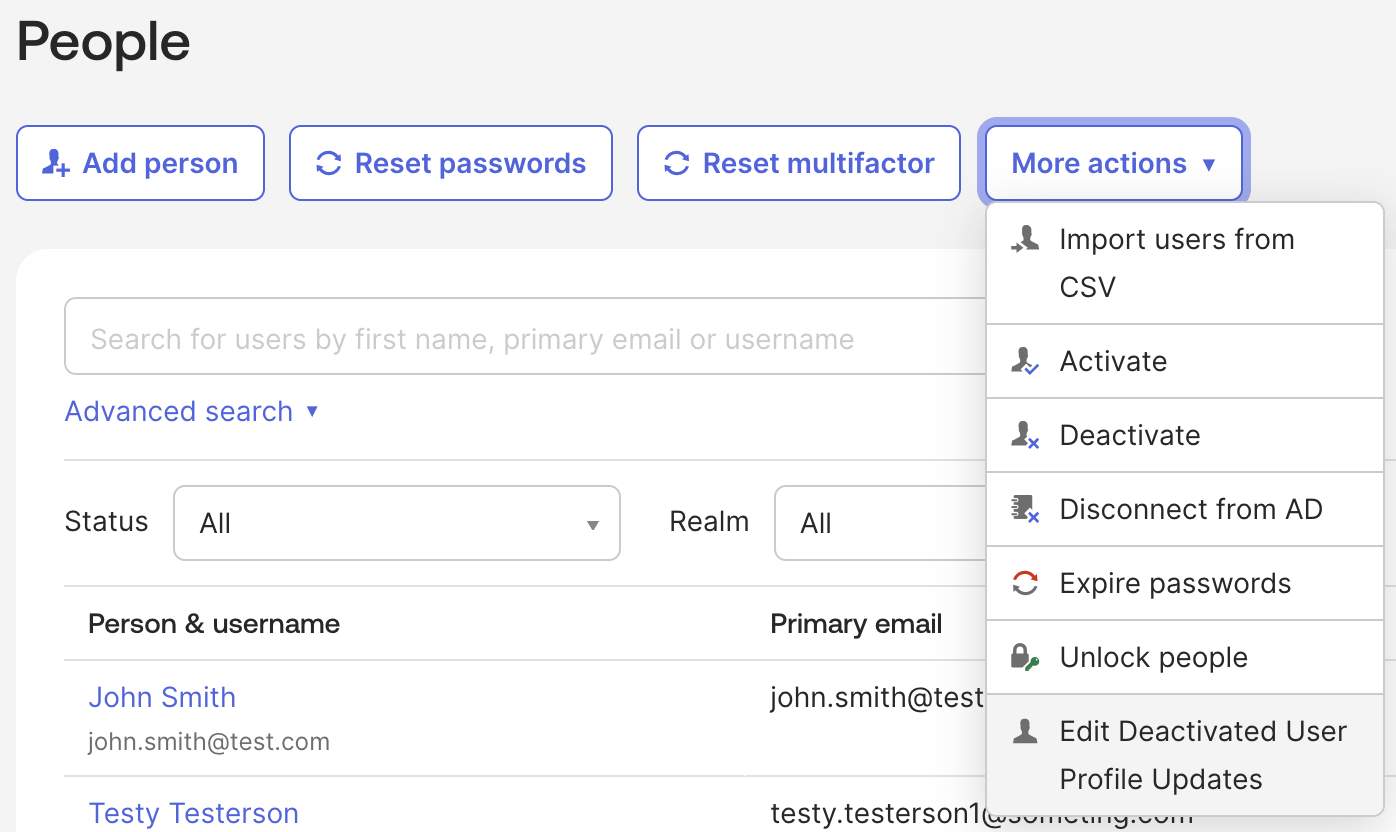Click the Add person icon
Viewport: 1396px width, 832px height.
55,163
